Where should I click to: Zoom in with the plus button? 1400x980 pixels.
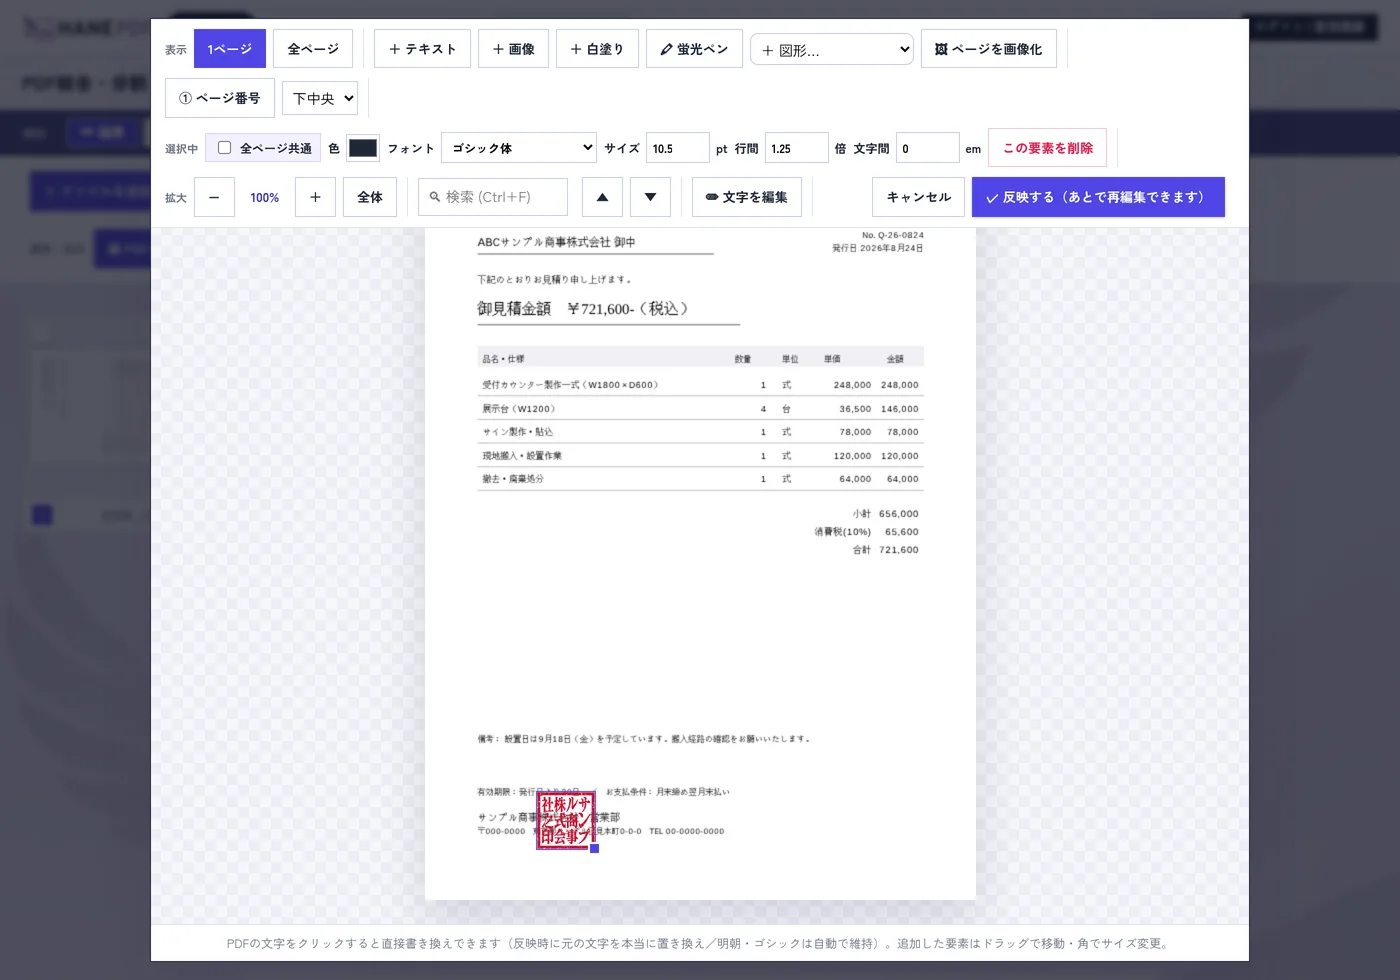[x=315, y=197]
